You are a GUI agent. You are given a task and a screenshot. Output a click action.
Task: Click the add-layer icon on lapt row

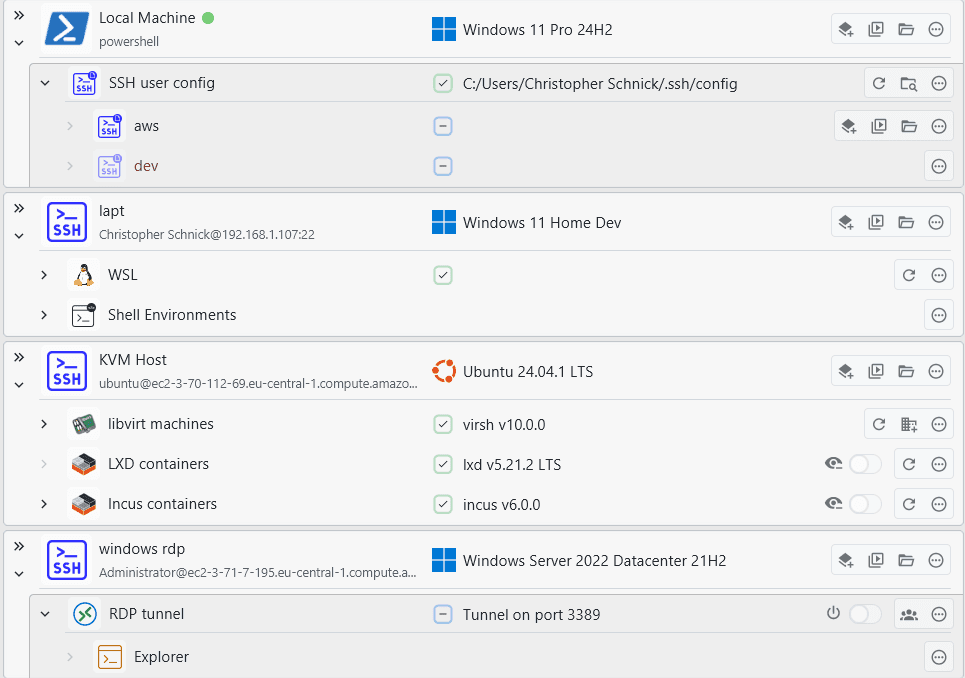[846, 222]
